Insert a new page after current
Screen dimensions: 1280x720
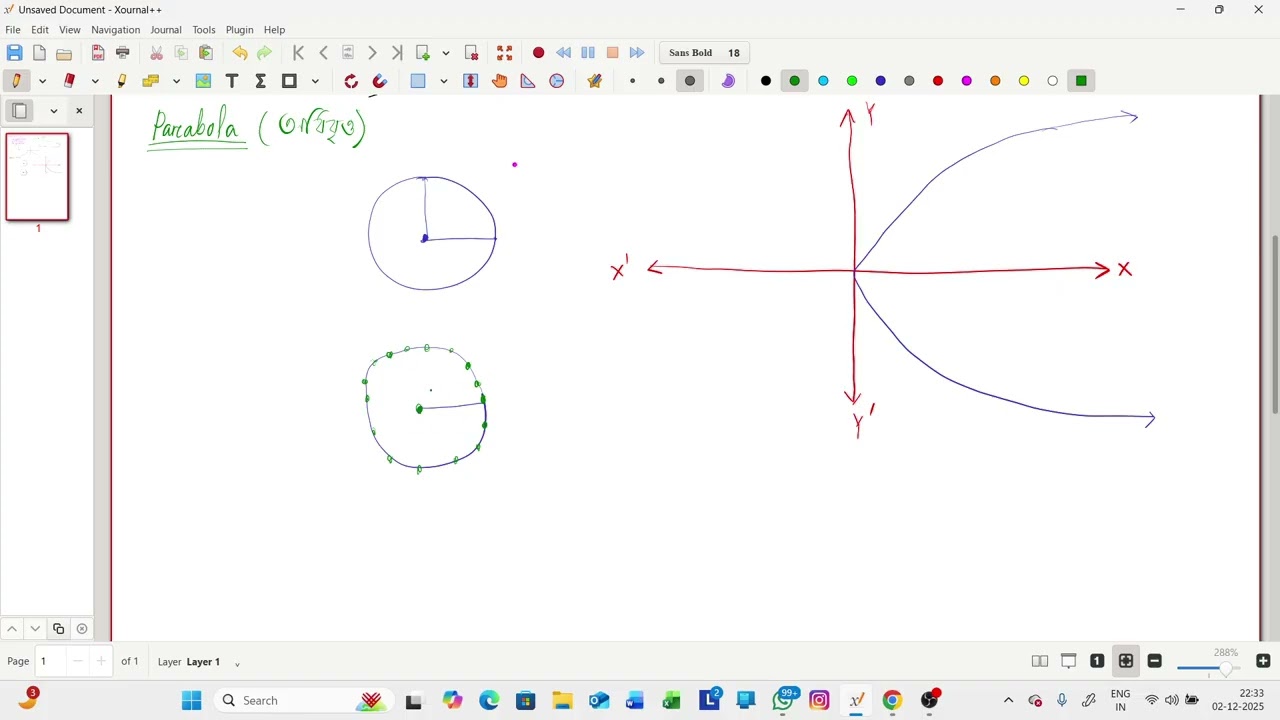tap(423, 53)
